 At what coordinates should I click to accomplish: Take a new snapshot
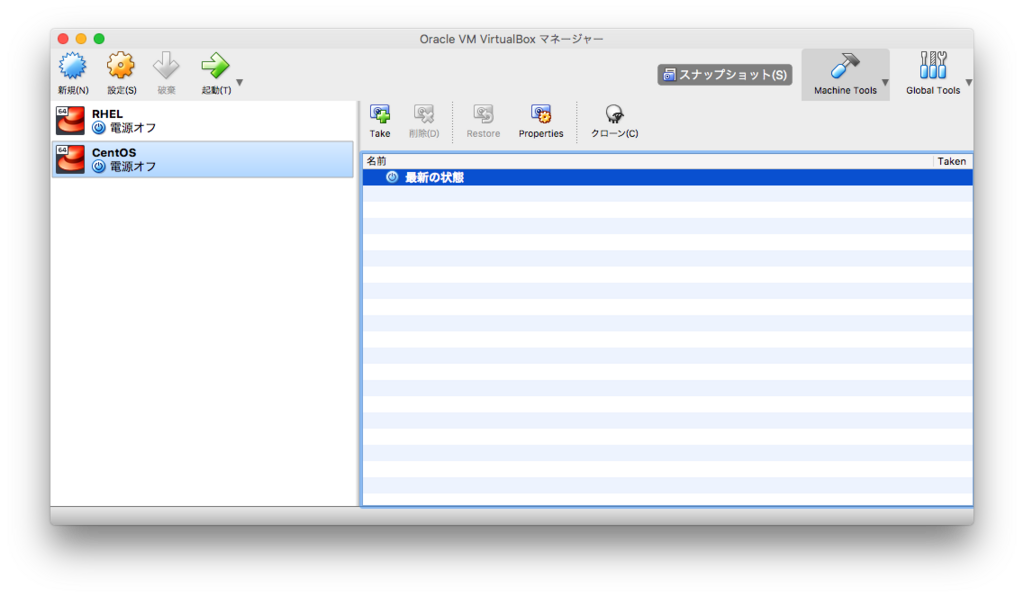[379, 121]
